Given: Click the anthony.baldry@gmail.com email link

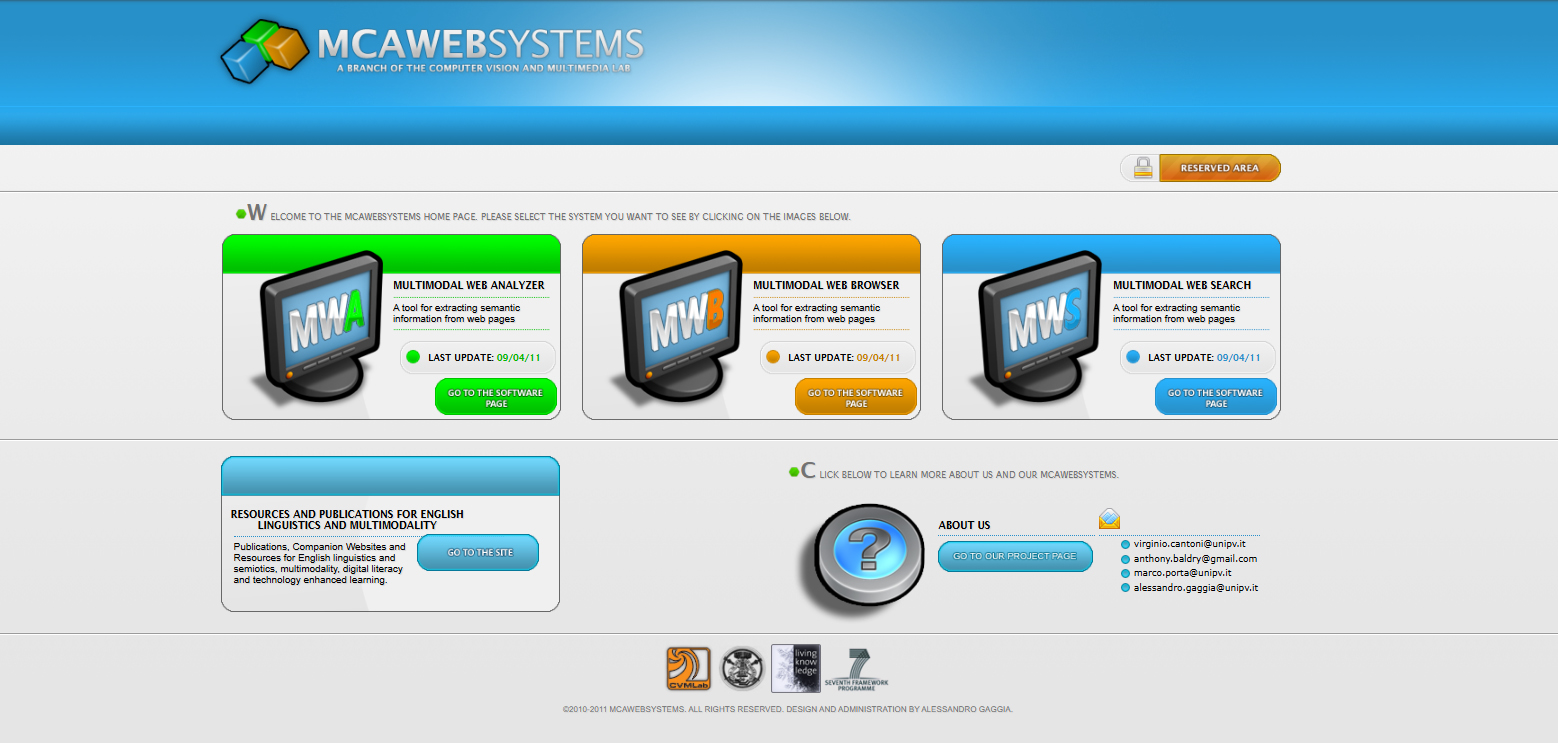Looking at the screenshot, I should [1194, 559].
